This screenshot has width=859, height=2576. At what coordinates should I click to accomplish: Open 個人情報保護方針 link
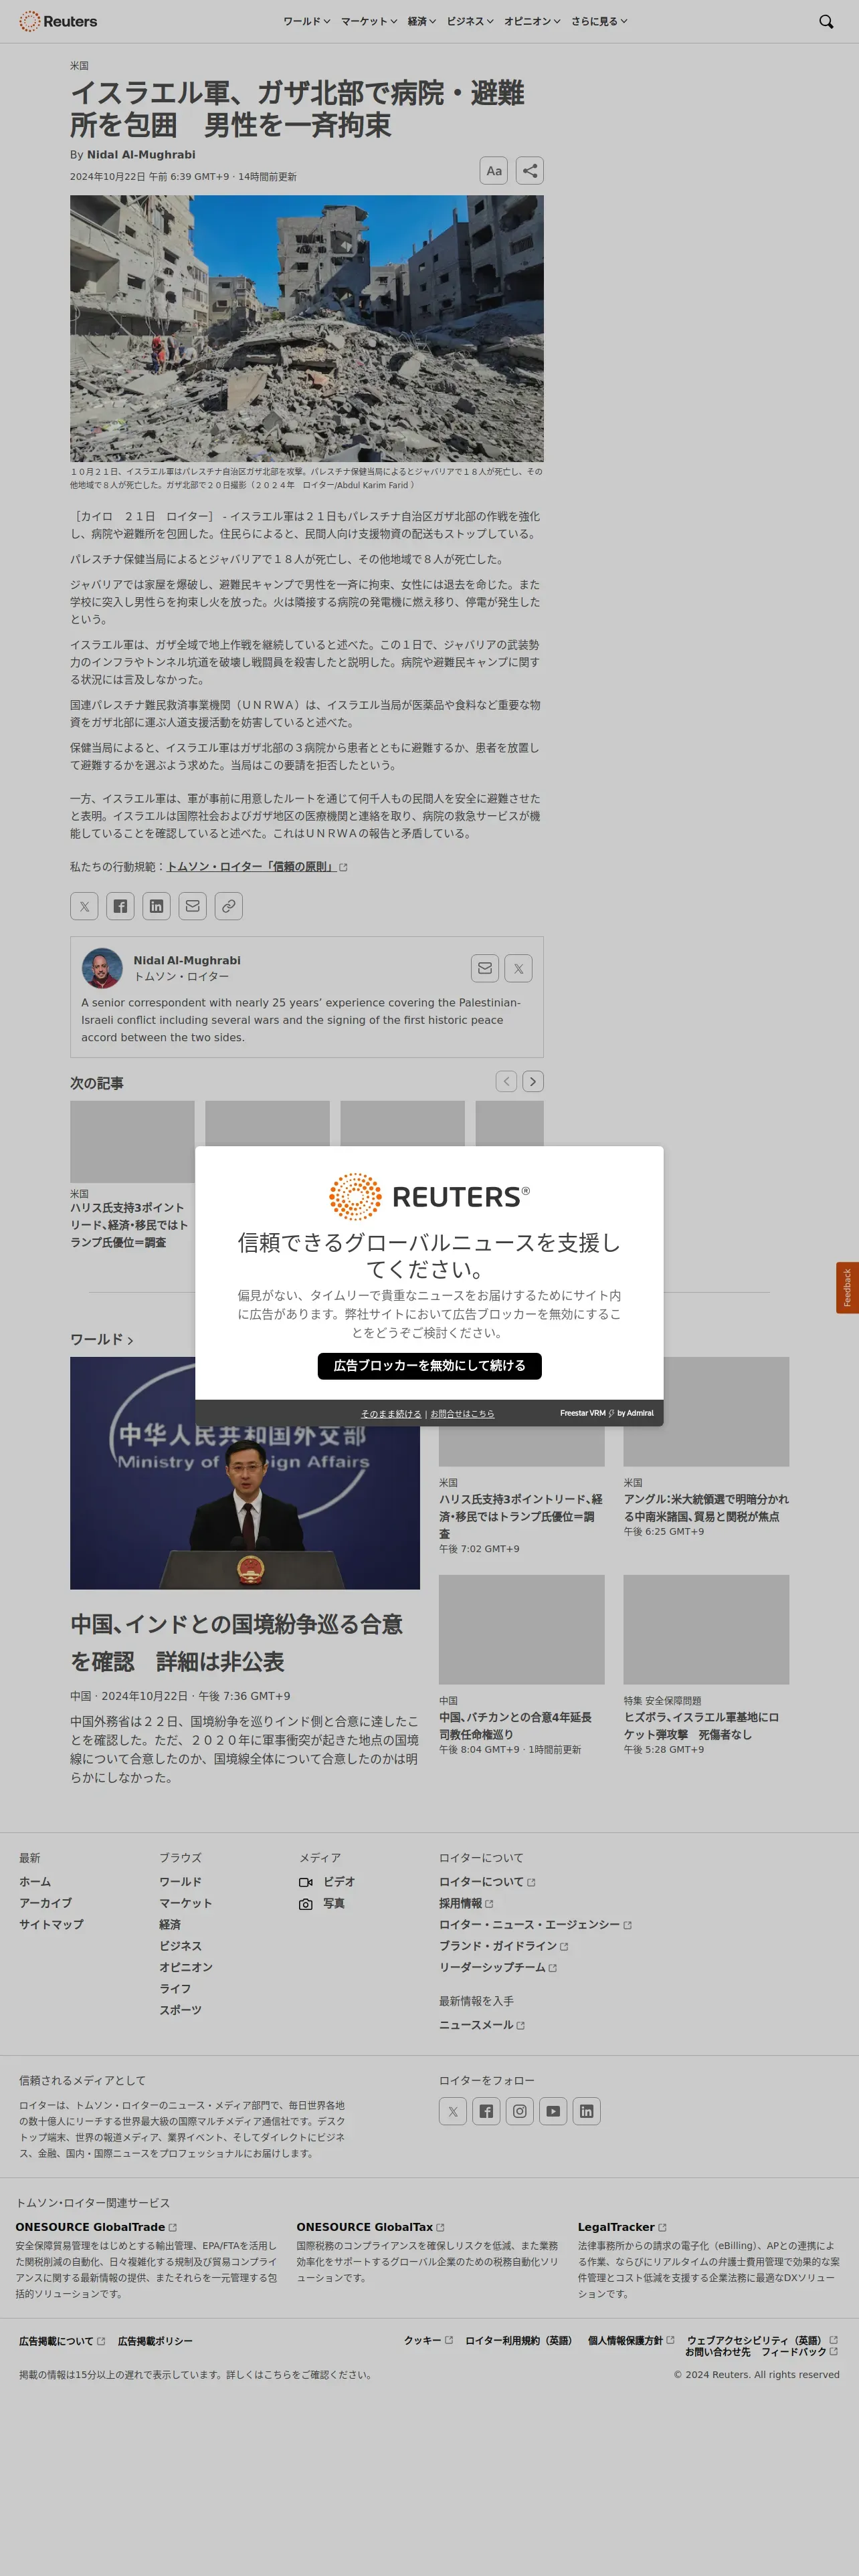pyautogui.click(x=631, y=2340)
